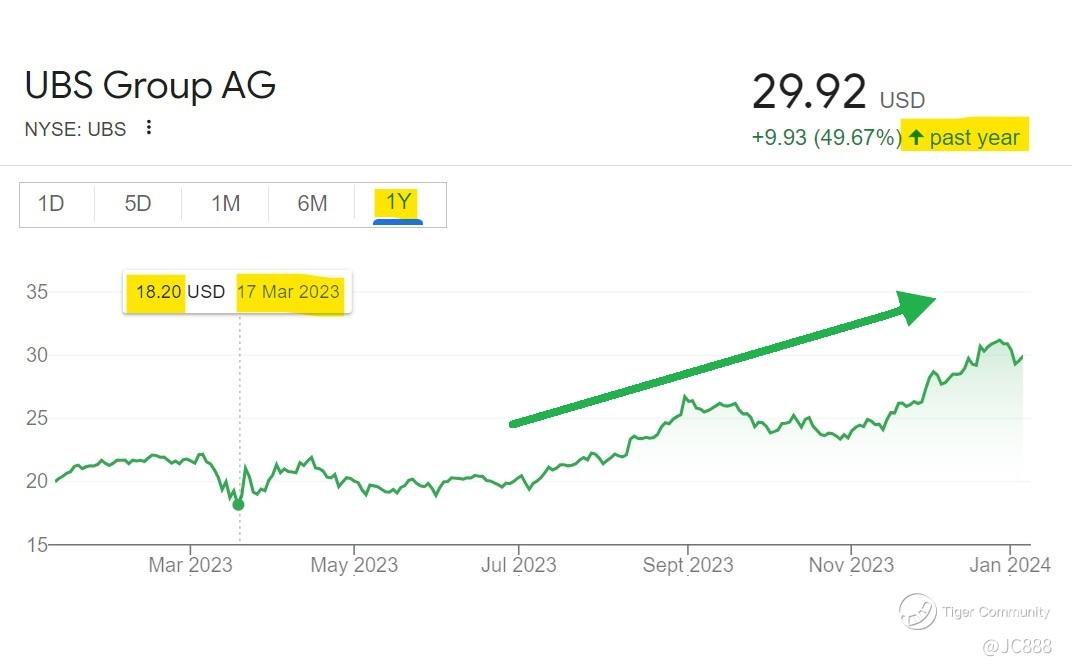The image size is (1072, 671).
Task: Click the Sept 2023 axis label
Action: 687,565
